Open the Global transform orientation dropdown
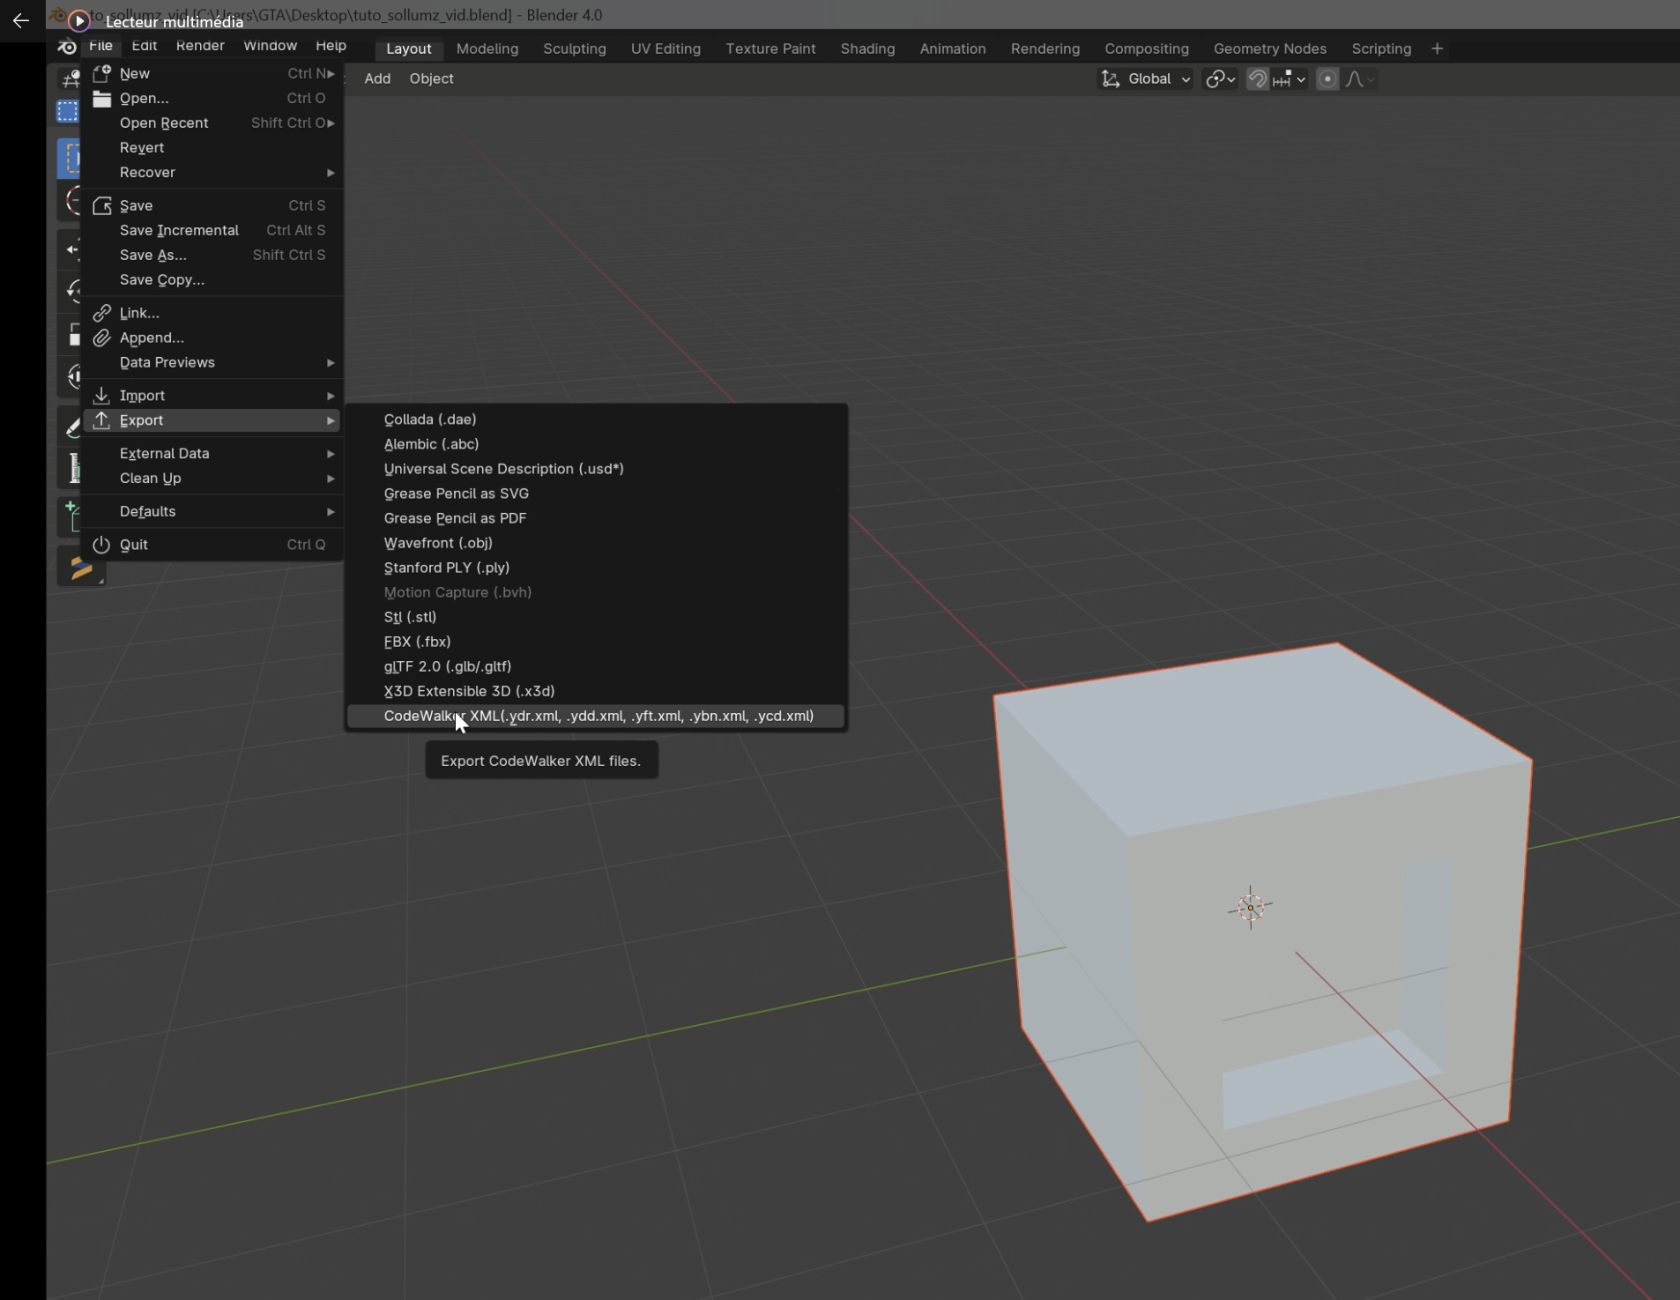Screen dimensions: 1680x1300 click(x=1146, y=79)
